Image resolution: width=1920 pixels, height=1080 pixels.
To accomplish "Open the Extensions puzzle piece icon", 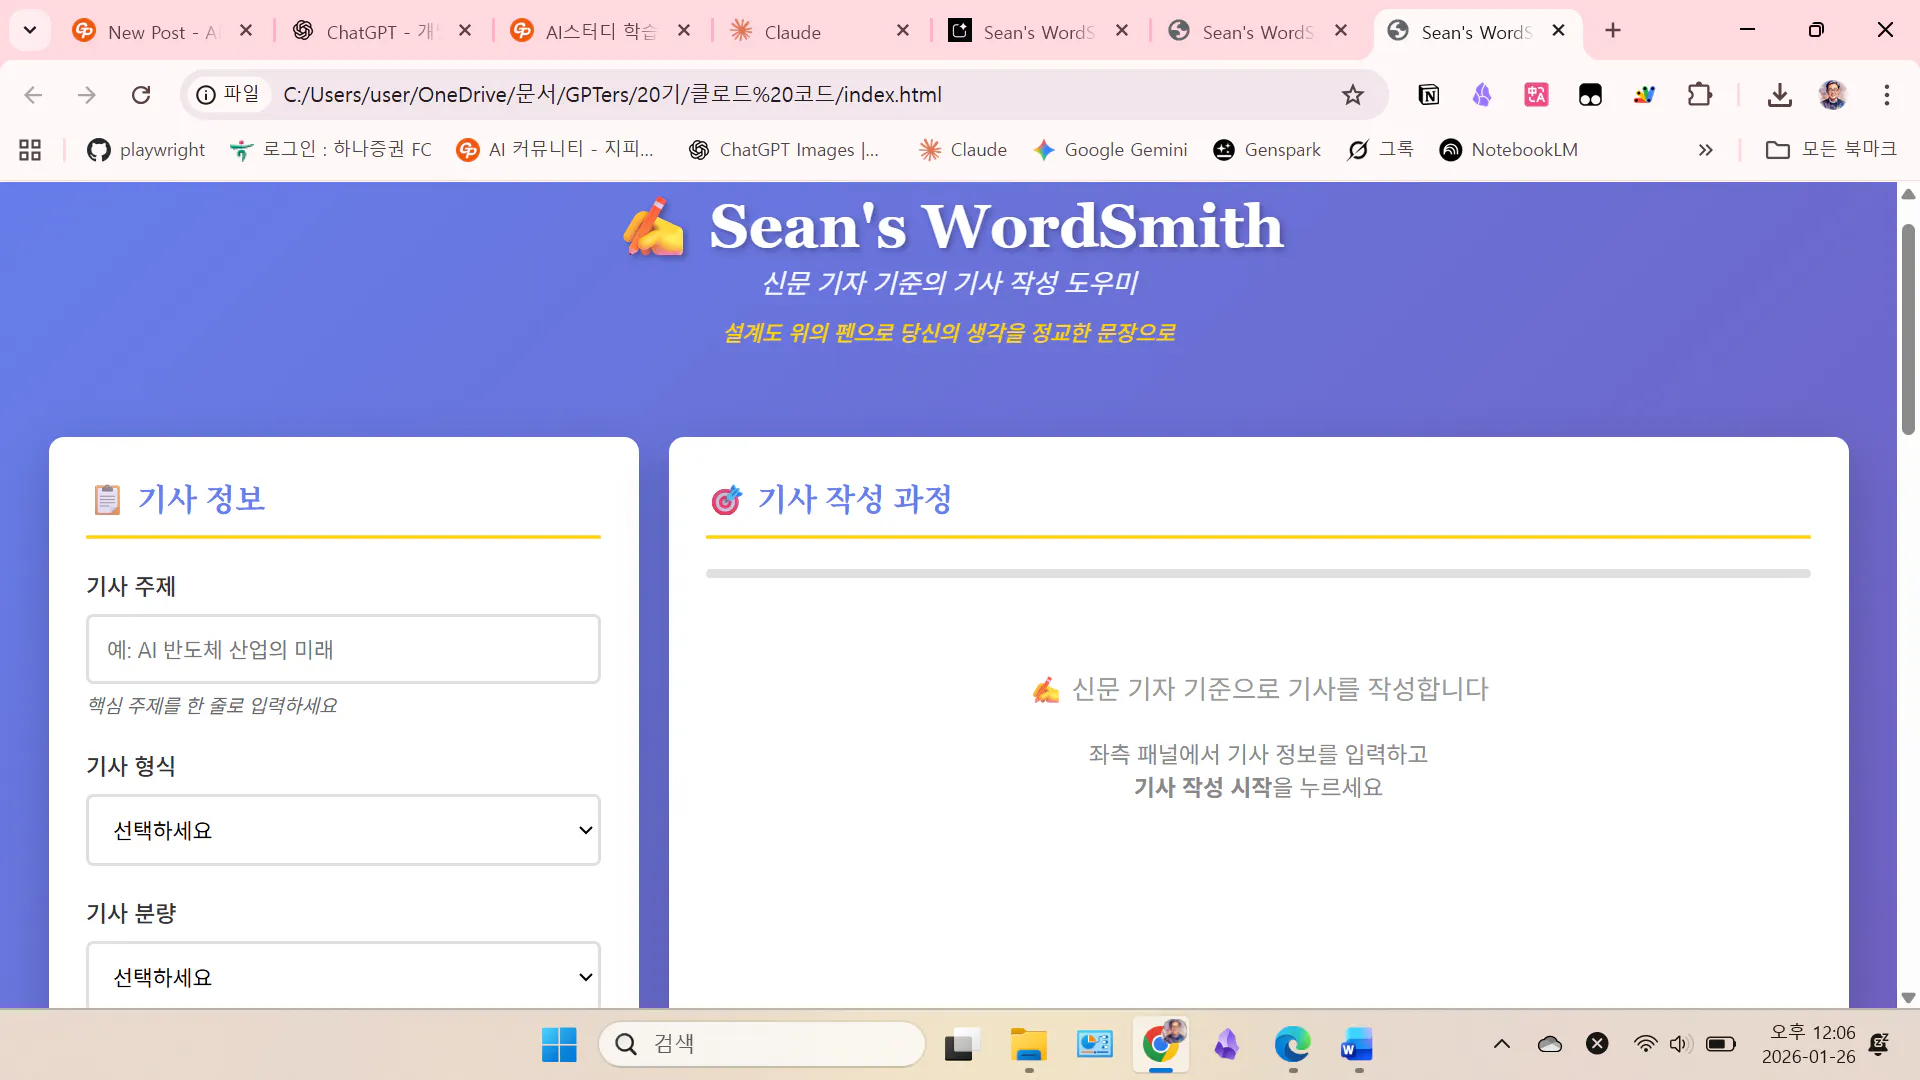I will [x=1700, y=95].
